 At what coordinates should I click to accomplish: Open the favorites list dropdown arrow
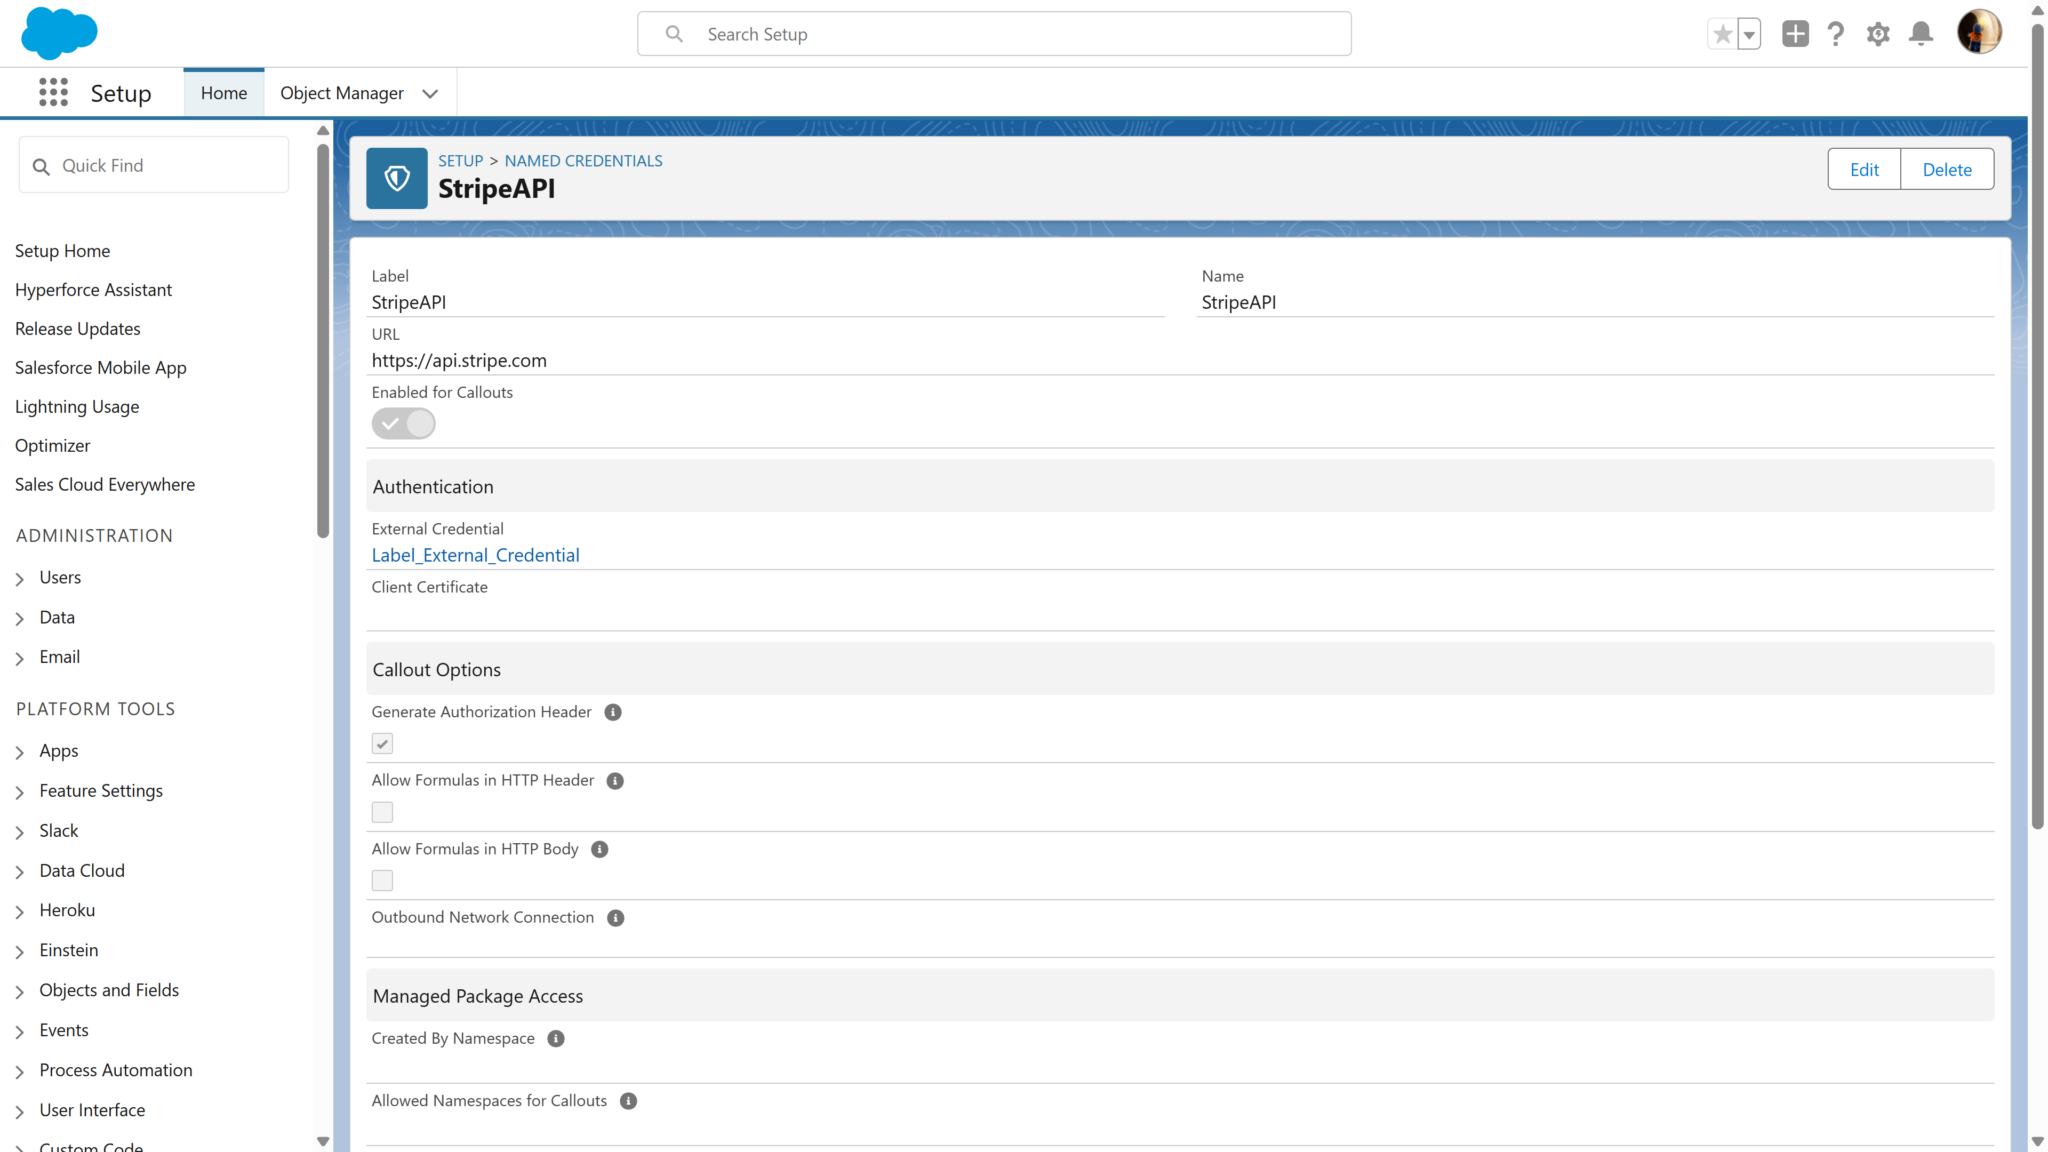(x=1749, y=34)
